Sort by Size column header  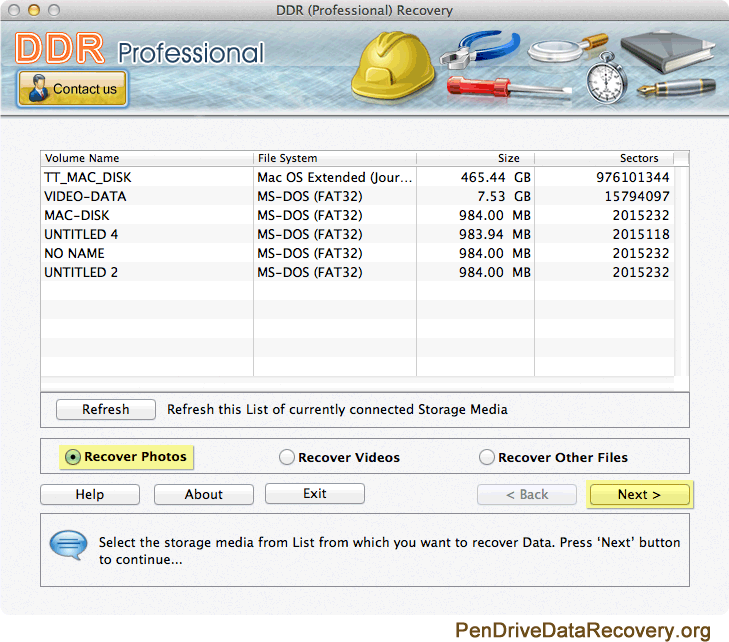475,158
